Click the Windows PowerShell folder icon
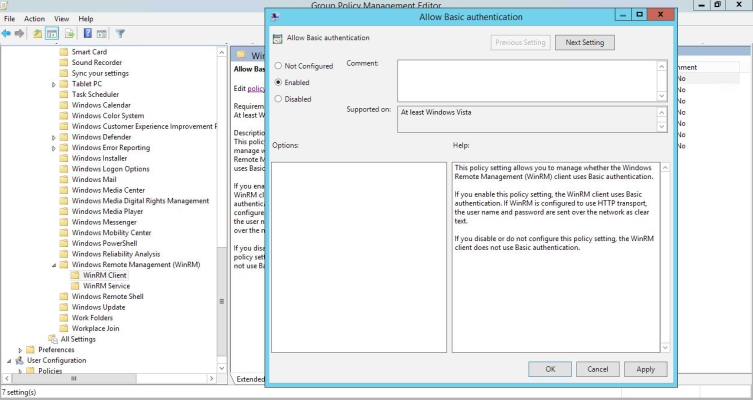This screenshot has height=400, width=753. coord(63,243)
